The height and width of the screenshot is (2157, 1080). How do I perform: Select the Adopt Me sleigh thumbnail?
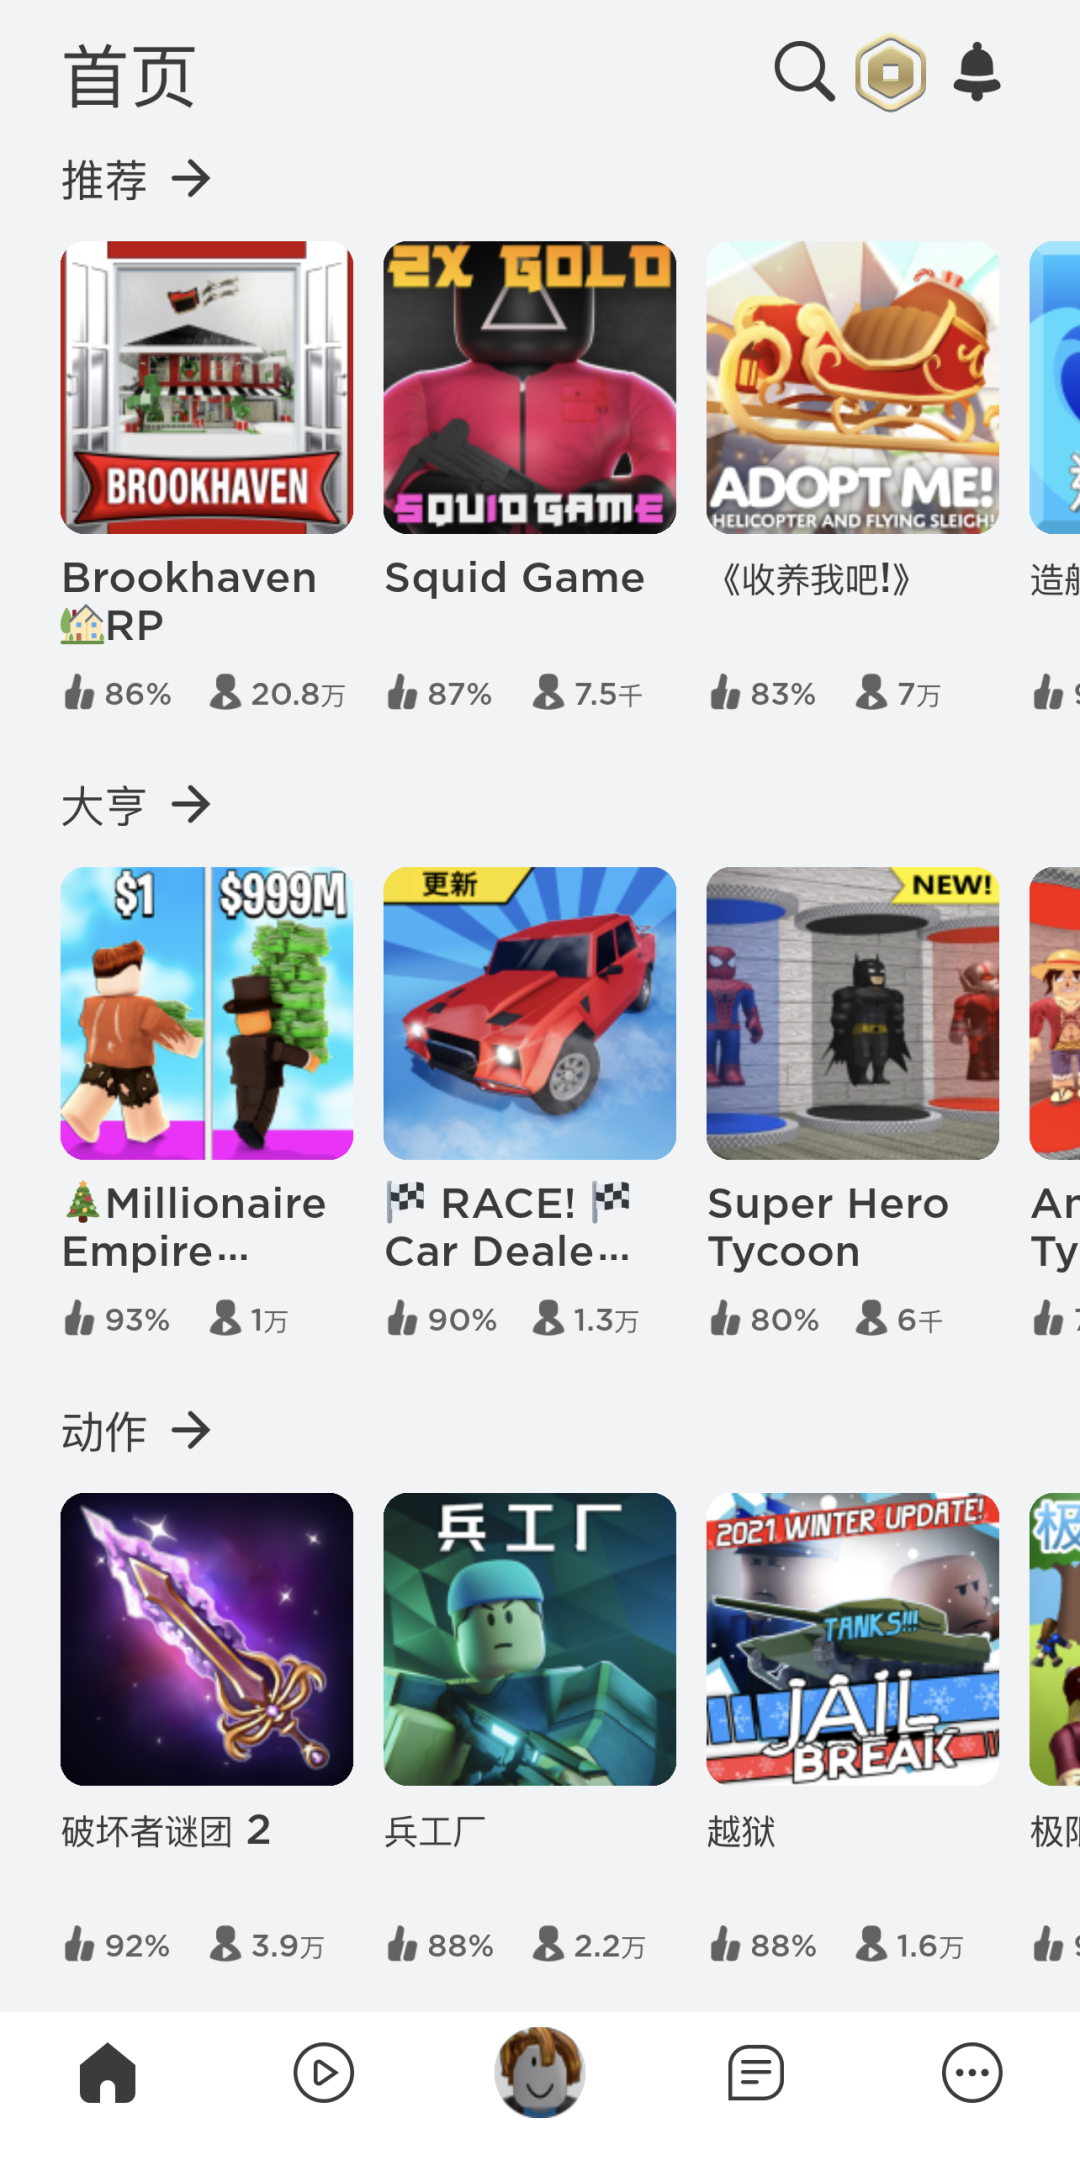tap(853, 387)
